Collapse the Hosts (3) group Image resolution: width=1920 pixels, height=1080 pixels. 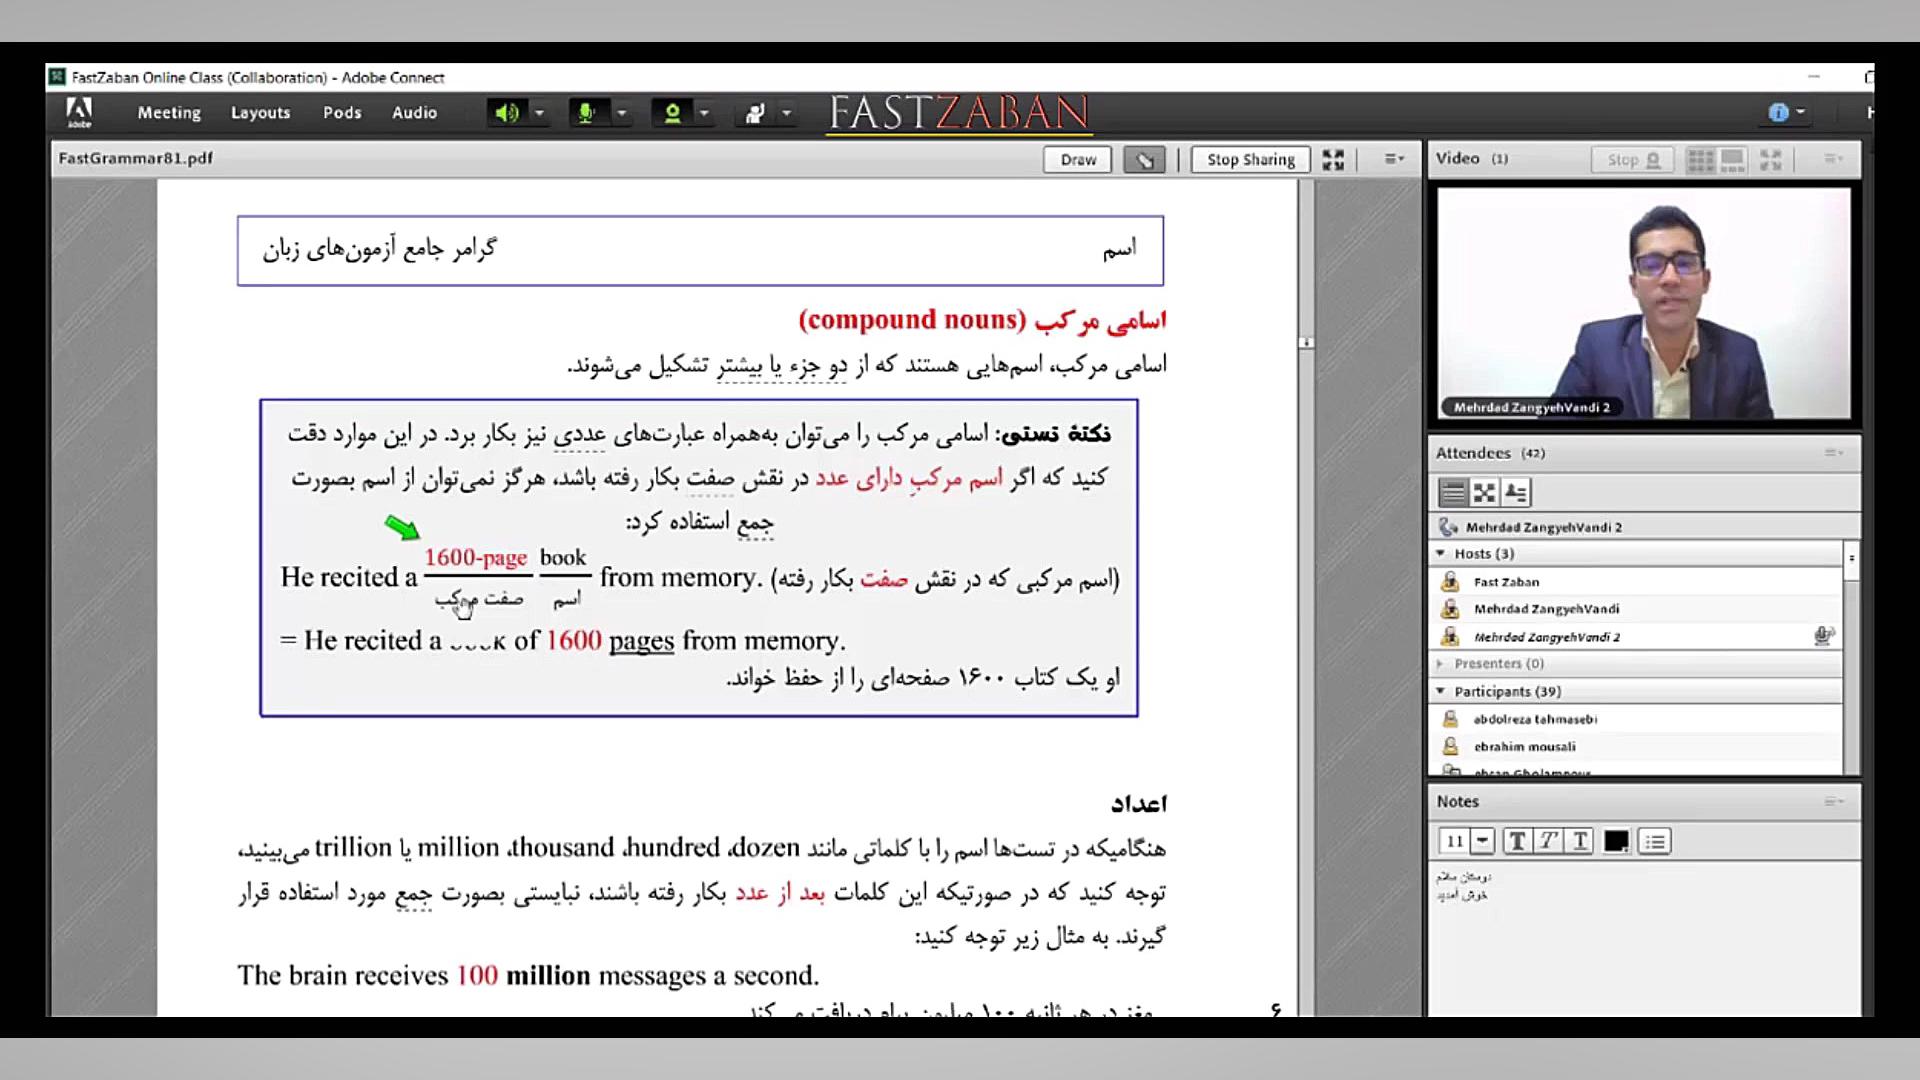(1441, 553)
